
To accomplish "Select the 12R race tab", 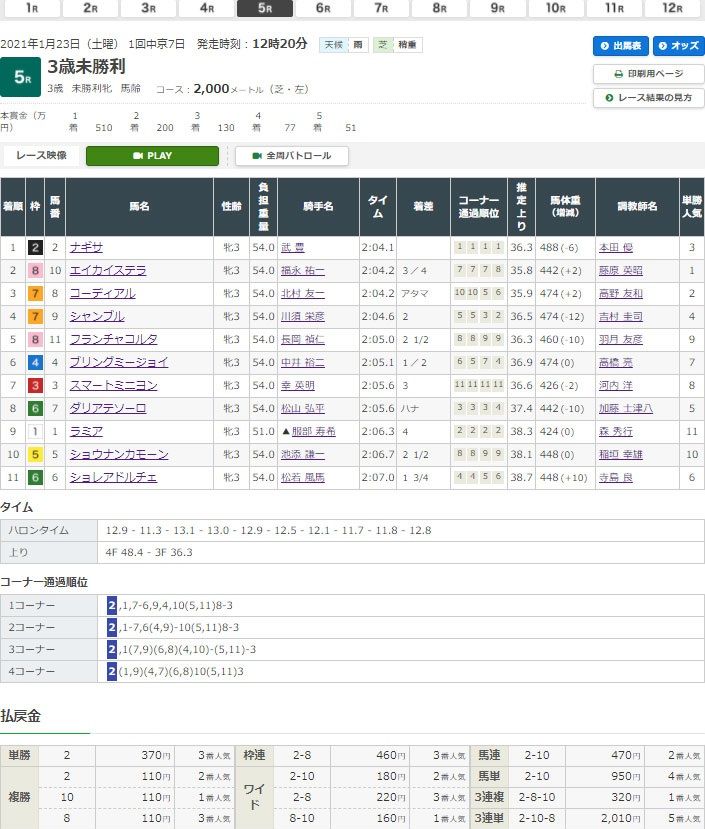I will tap(671, 8).
